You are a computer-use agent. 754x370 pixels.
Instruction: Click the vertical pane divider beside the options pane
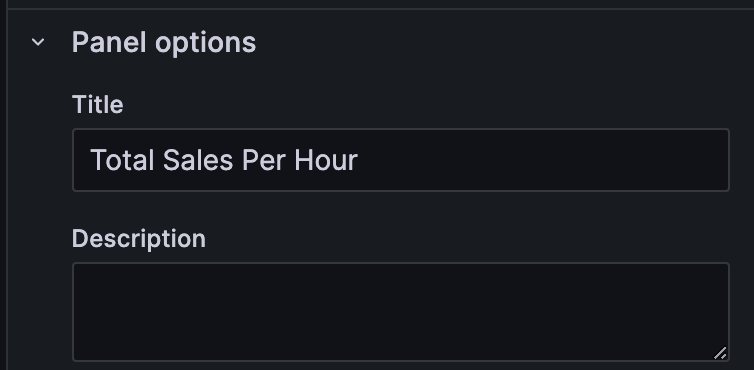click(x=7, y=185)
